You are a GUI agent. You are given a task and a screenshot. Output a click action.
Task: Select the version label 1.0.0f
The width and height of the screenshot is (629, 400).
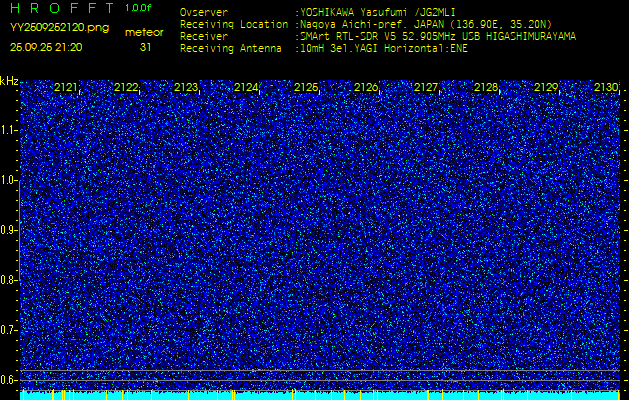point(138,8)
